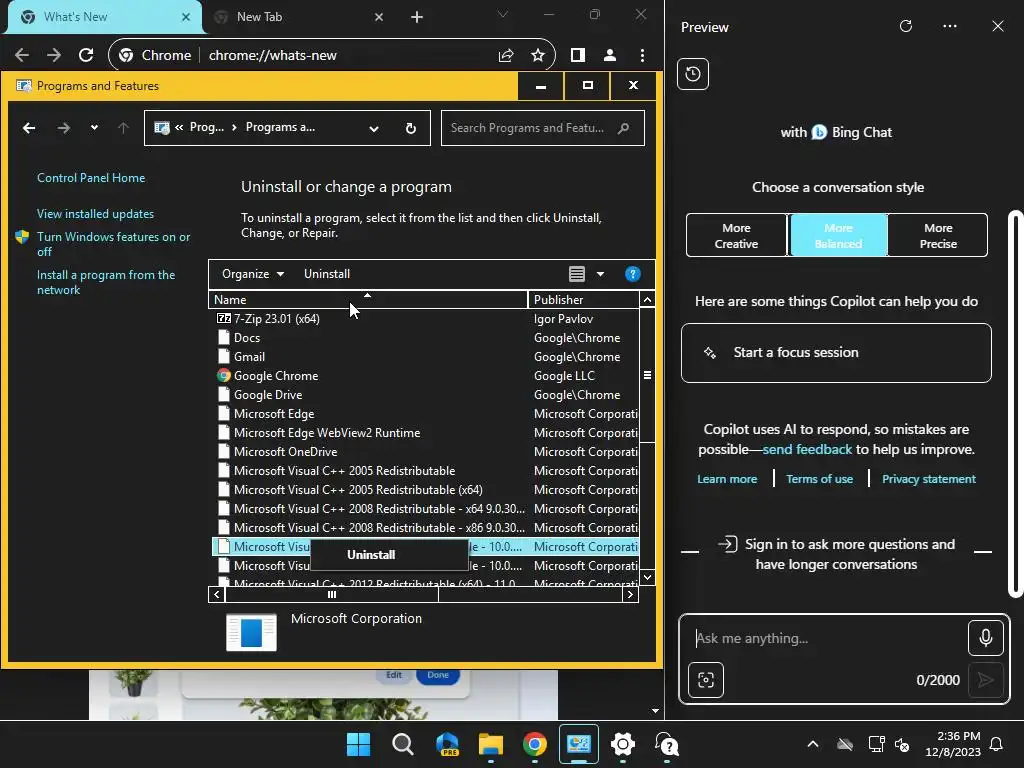Image resolution: width=1024 pixels, height=768 pixels.
Task: Click horizontal scroll right arrow of program list
Action: point(630,594)
